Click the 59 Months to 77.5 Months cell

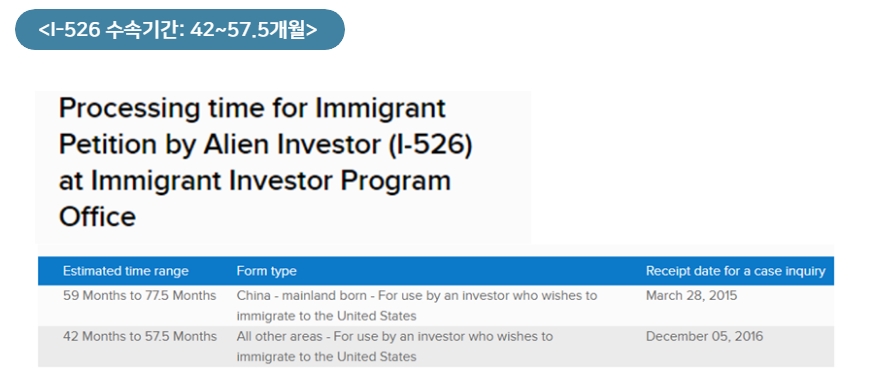point(139,296)
